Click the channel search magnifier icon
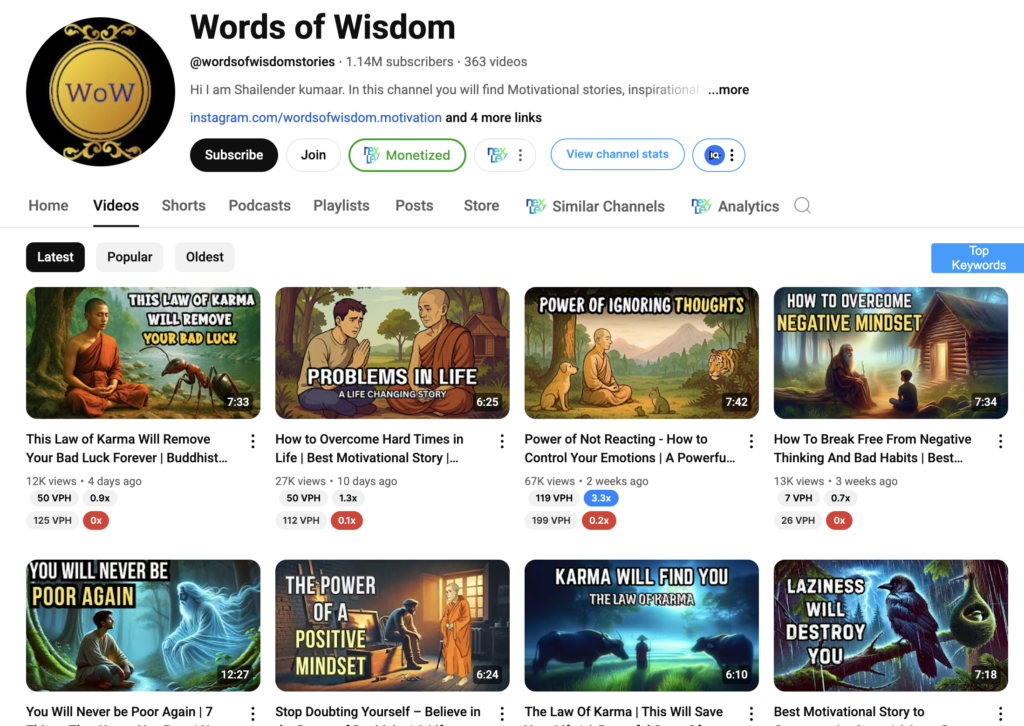The width and height of the screenshot is (1024, 726). pos(802,206)
